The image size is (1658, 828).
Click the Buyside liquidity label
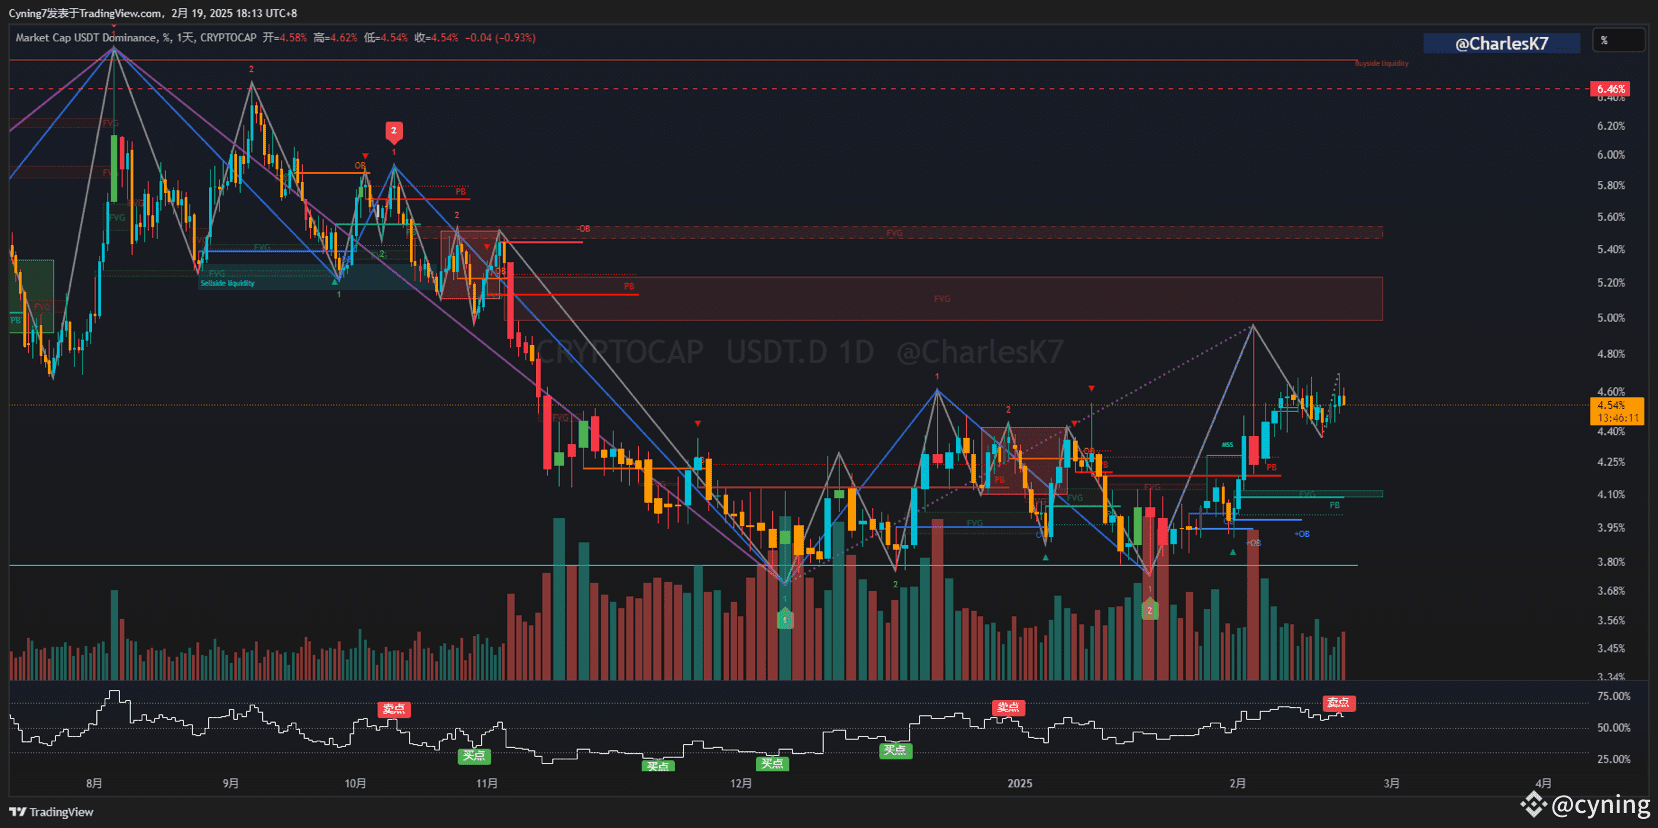pos(1381,64)
